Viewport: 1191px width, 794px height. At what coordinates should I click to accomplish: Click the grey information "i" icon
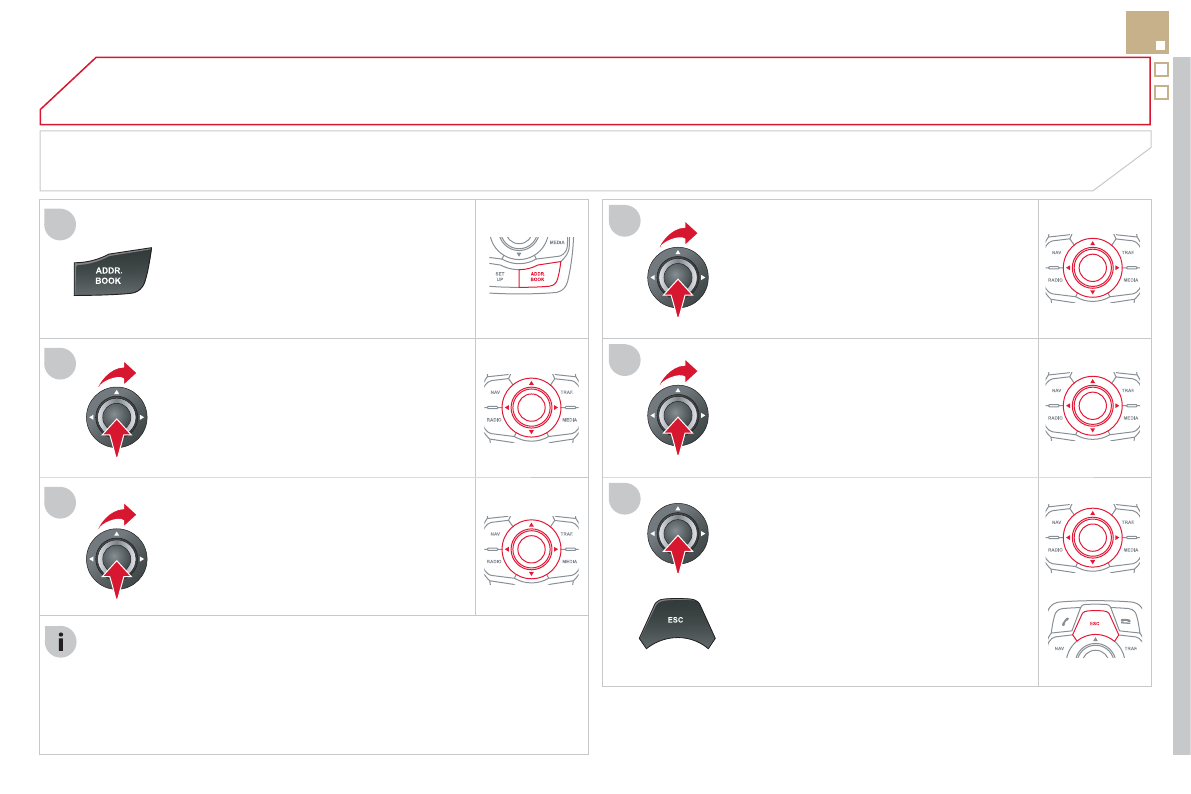click(x=61, y=643)
